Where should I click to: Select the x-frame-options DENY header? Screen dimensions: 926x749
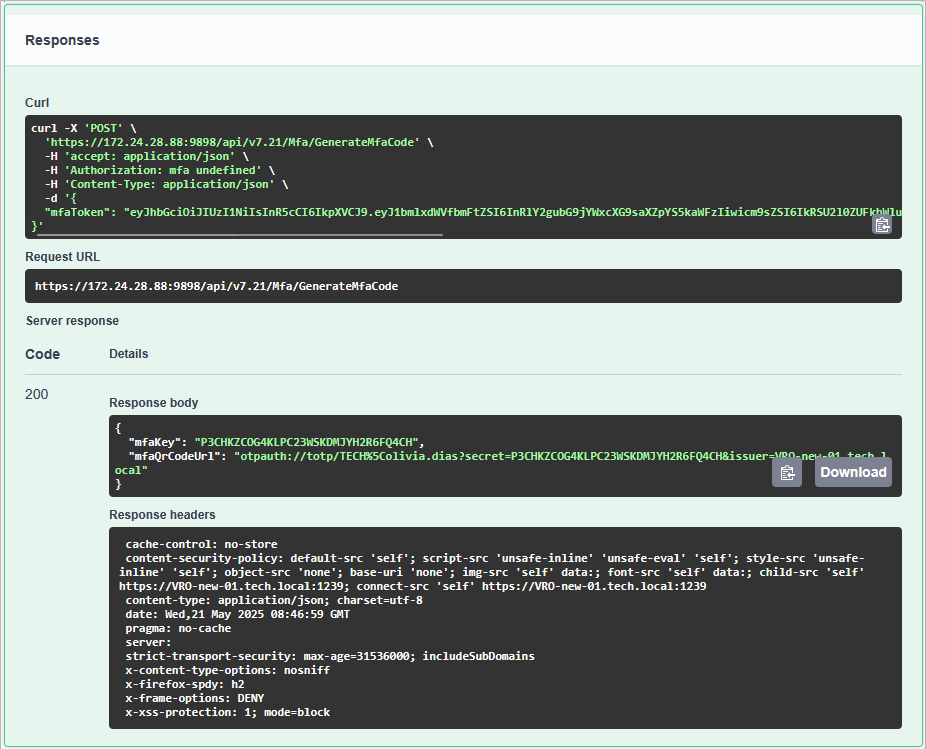(194, 698)
